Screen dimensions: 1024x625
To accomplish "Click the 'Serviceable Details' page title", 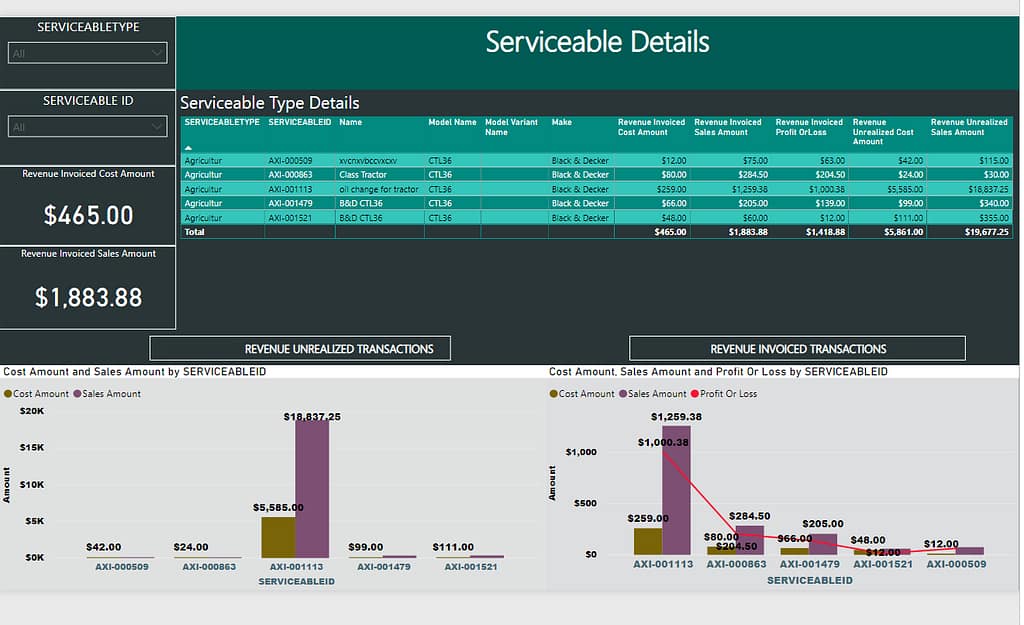I will click(597, 42).
